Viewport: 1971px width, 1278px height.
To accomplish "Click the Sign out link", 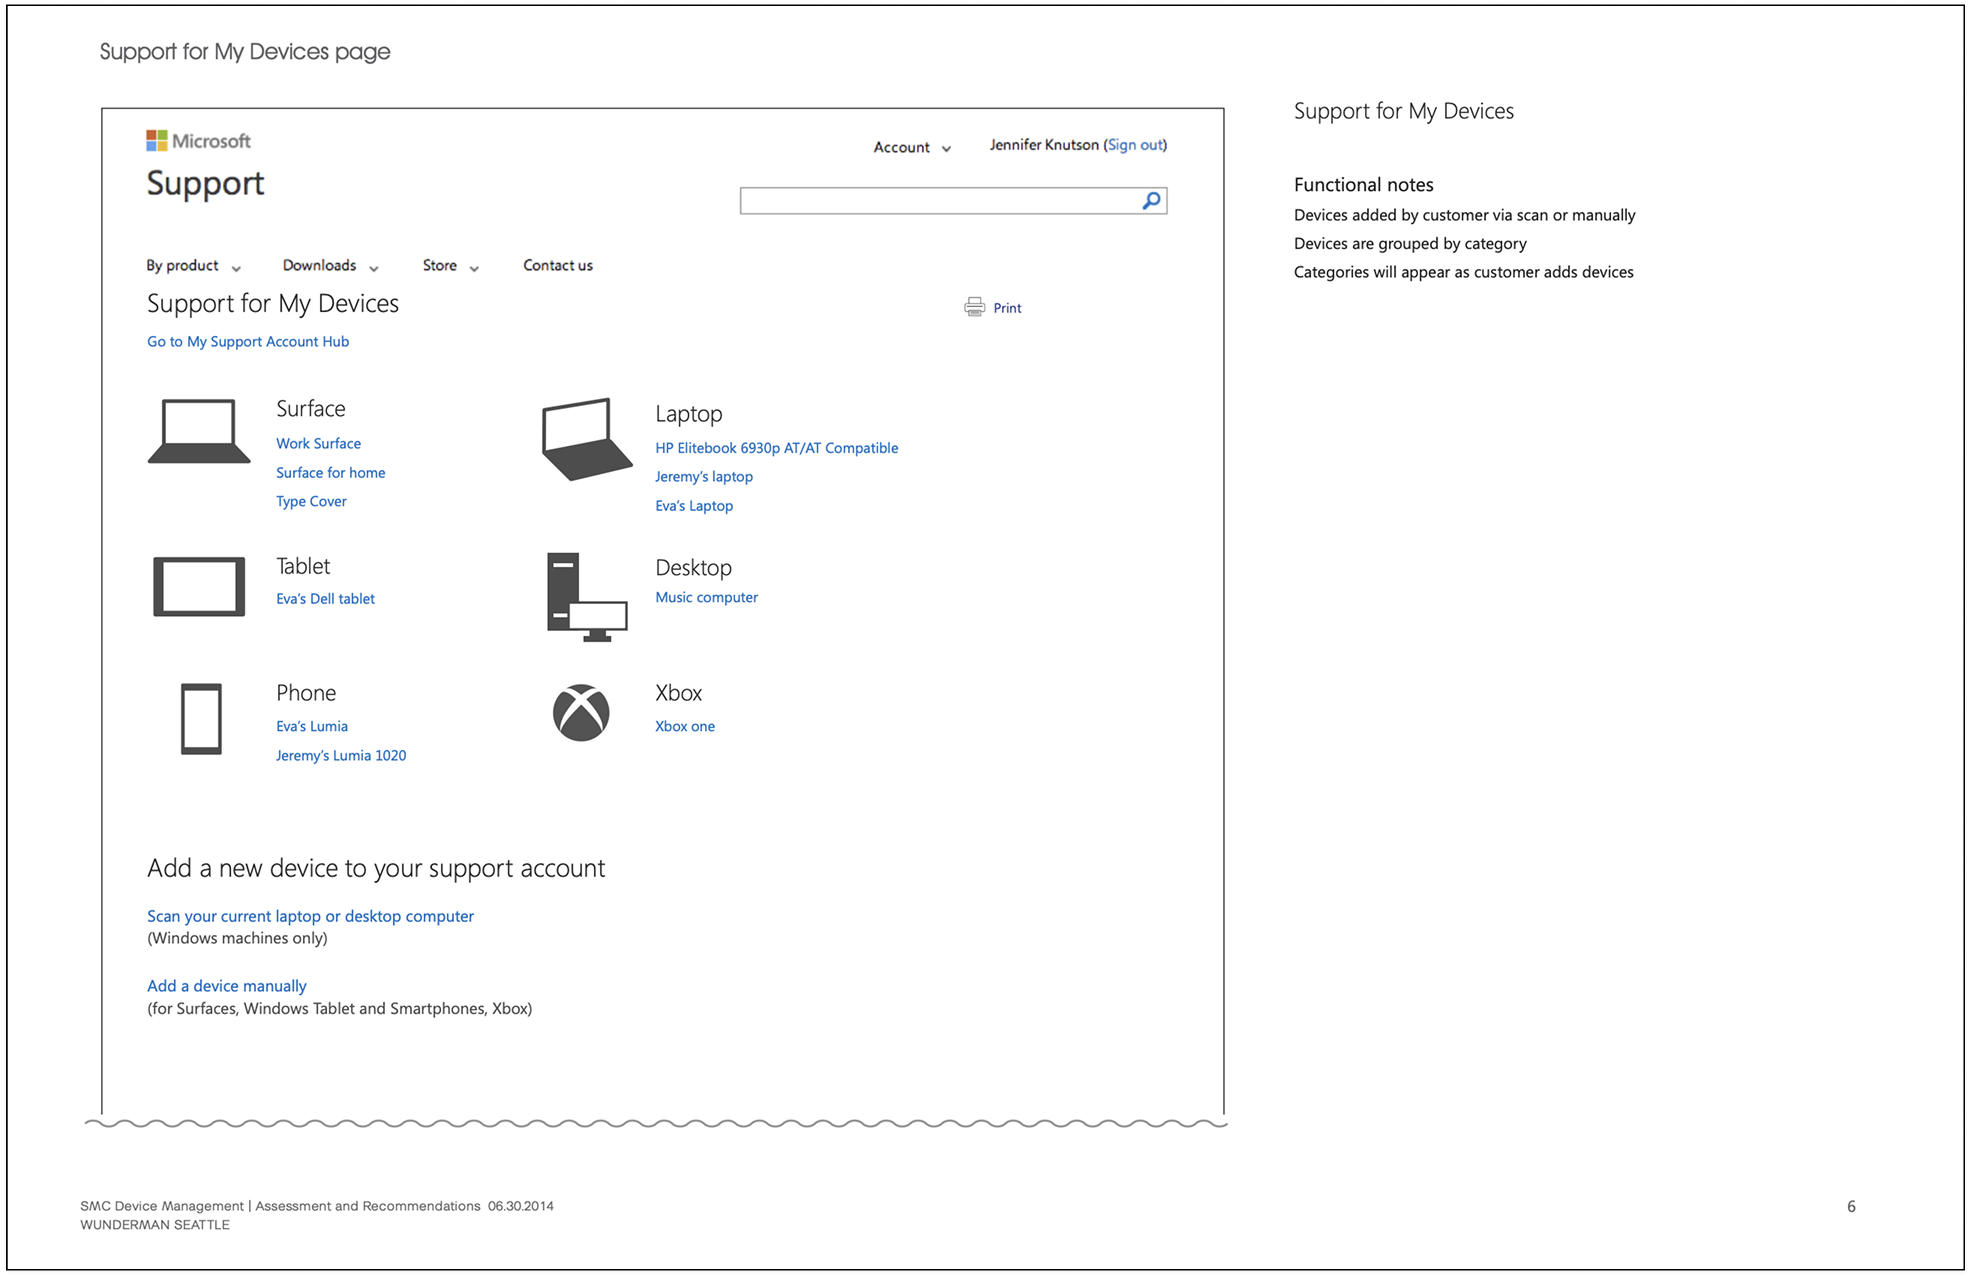I will pos(1135,144).
